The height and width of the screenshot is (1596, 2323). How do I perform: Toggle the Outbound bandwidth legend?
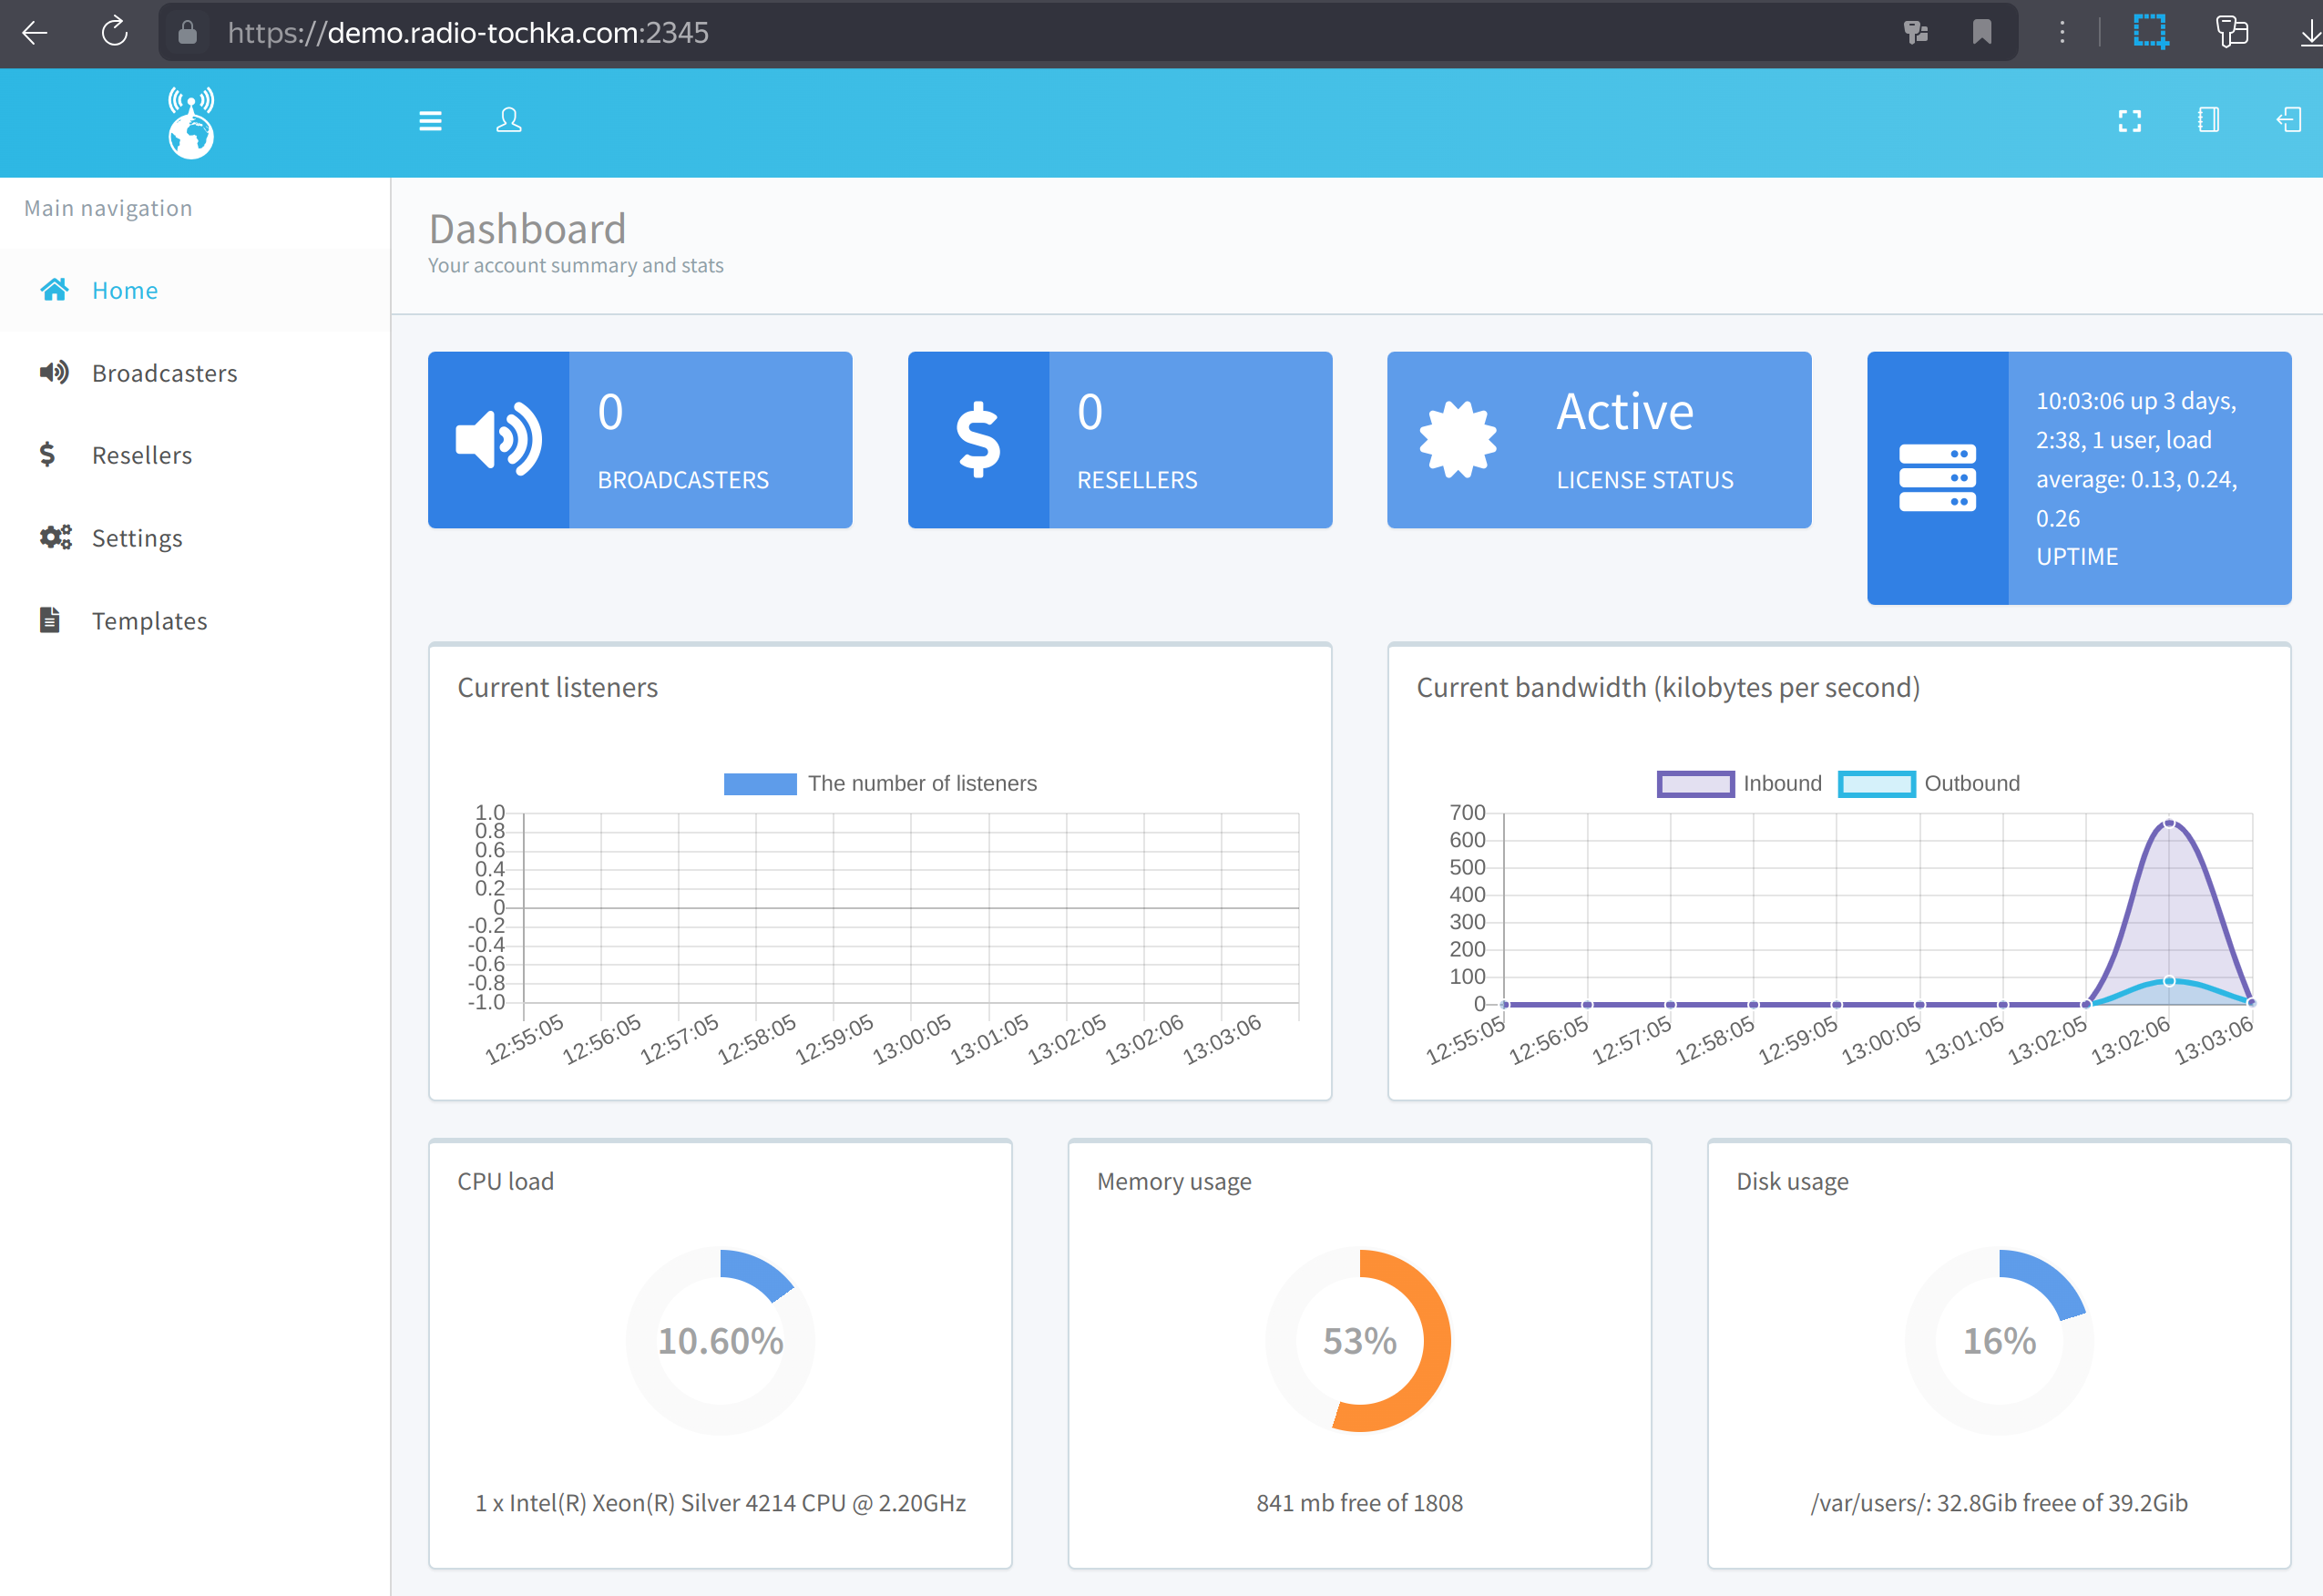pos(1928,784)
